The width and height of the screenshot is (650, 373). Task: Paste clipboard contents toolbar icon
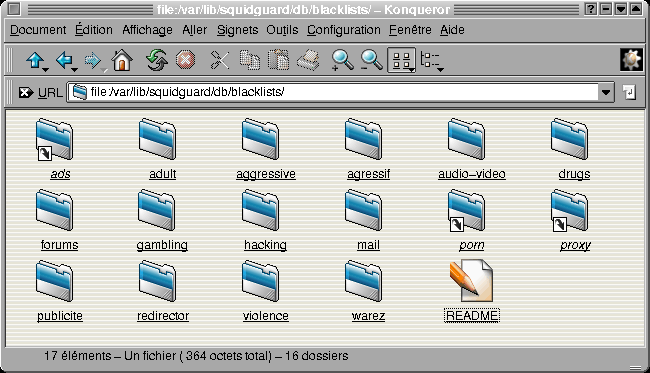278,61
